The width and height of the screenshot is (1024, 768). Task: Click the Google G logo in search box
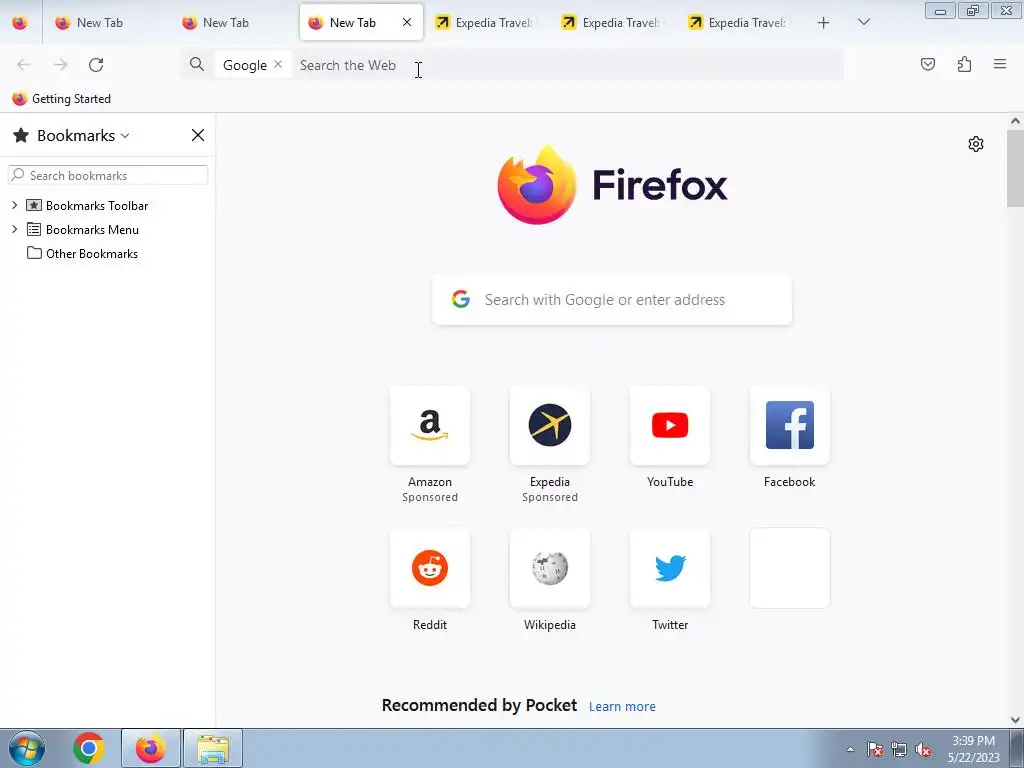[461, 299]
